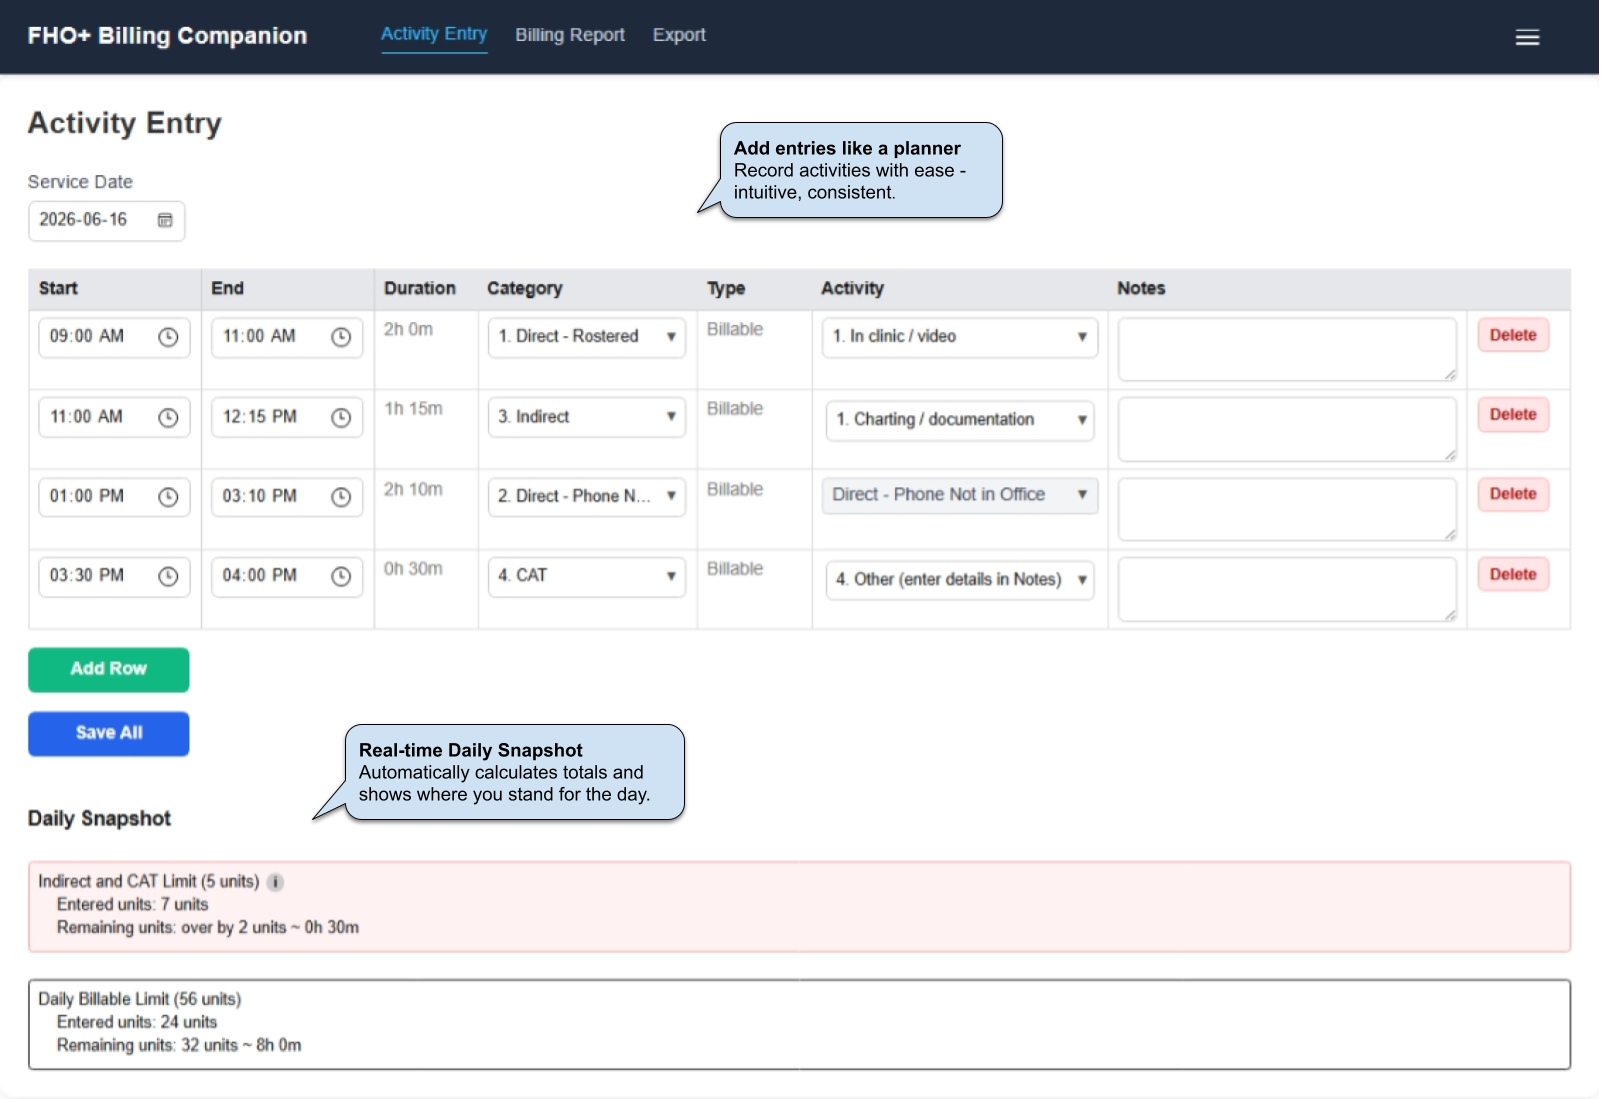Click the Service Date field 2026-06-16
Image resolution: width=1602 pixels, height=1099 pixels.
106,220
